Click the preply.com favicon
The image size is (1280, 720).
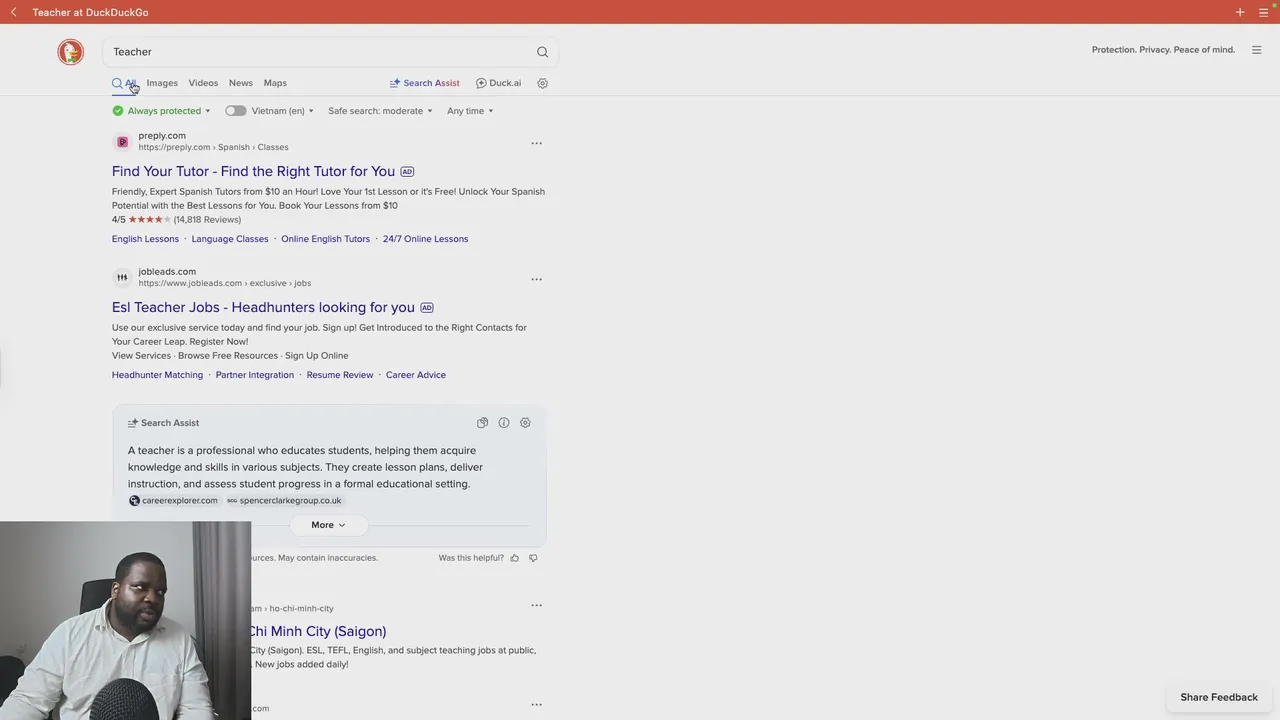point(122,142)
